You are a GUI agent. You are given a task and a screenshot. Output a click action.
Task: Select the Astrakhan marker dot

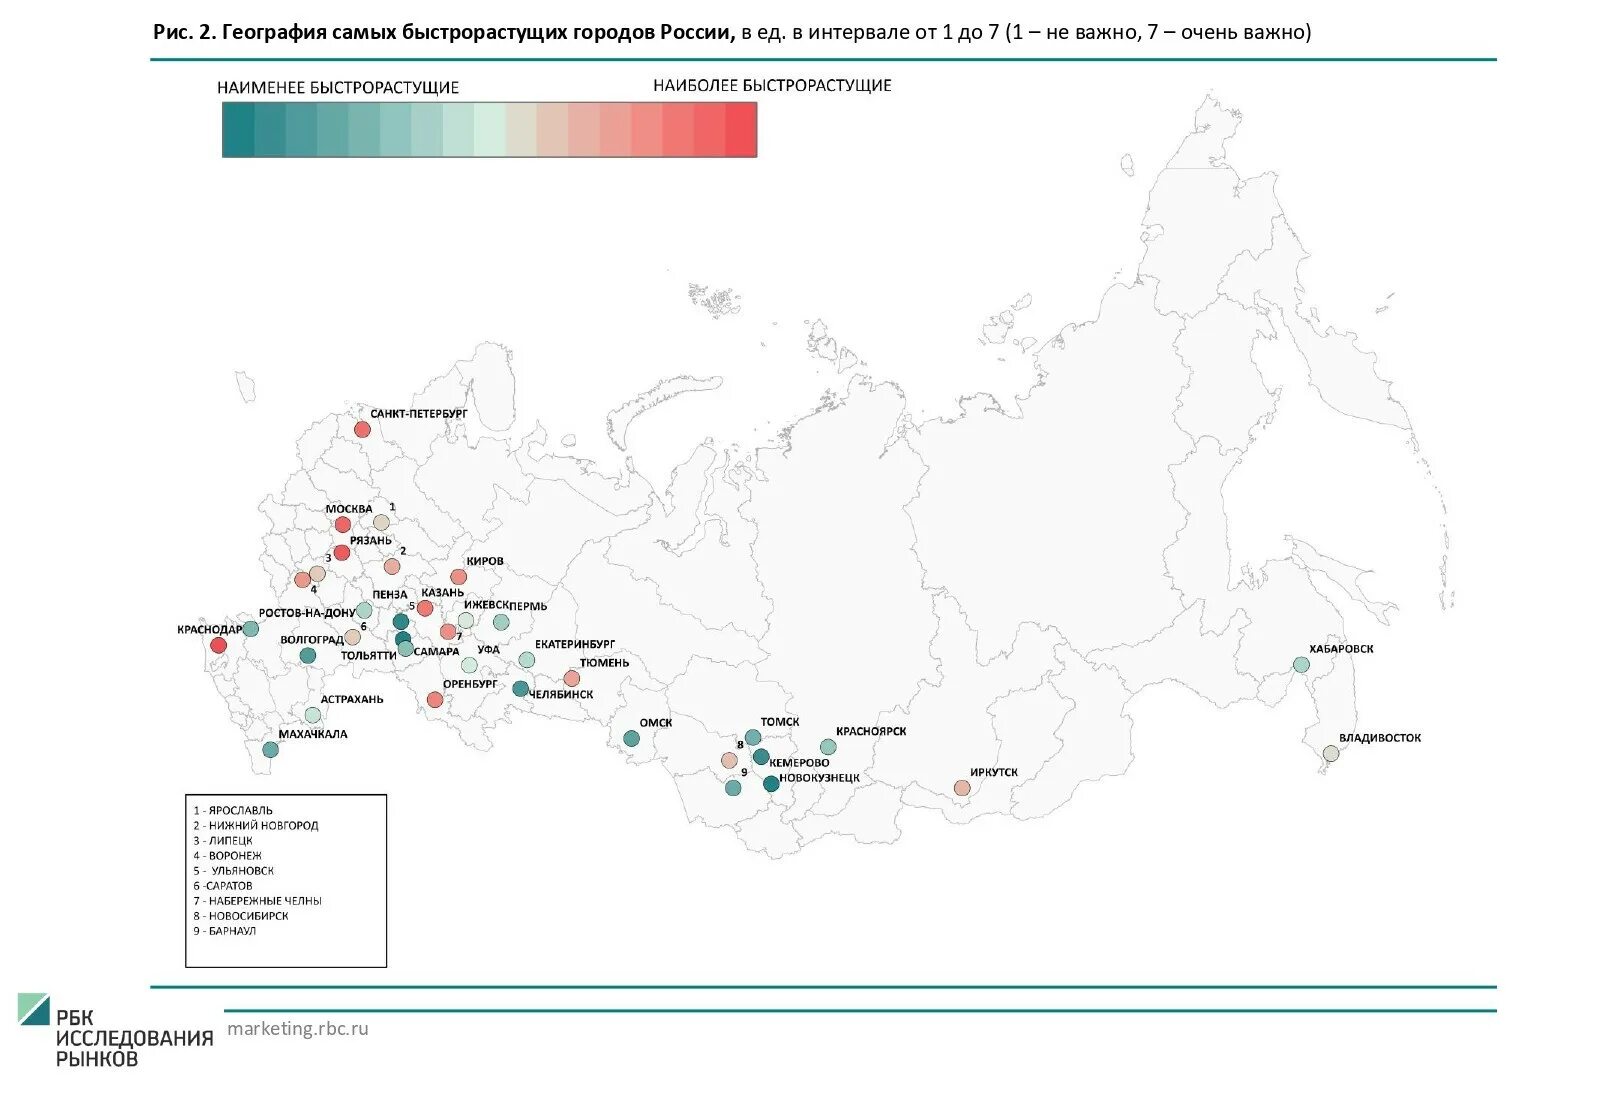313,715
